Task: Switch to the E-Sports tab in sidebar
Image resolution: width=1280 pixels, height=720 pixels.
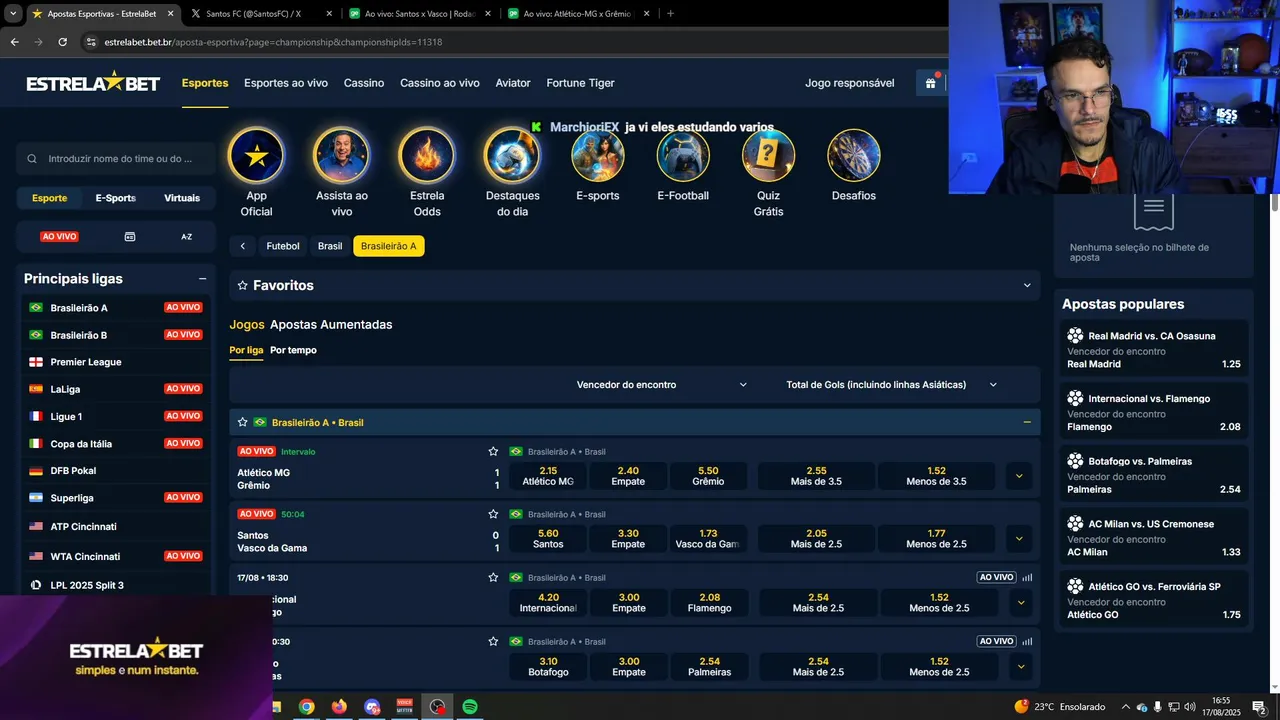Action: coord(116,198)
